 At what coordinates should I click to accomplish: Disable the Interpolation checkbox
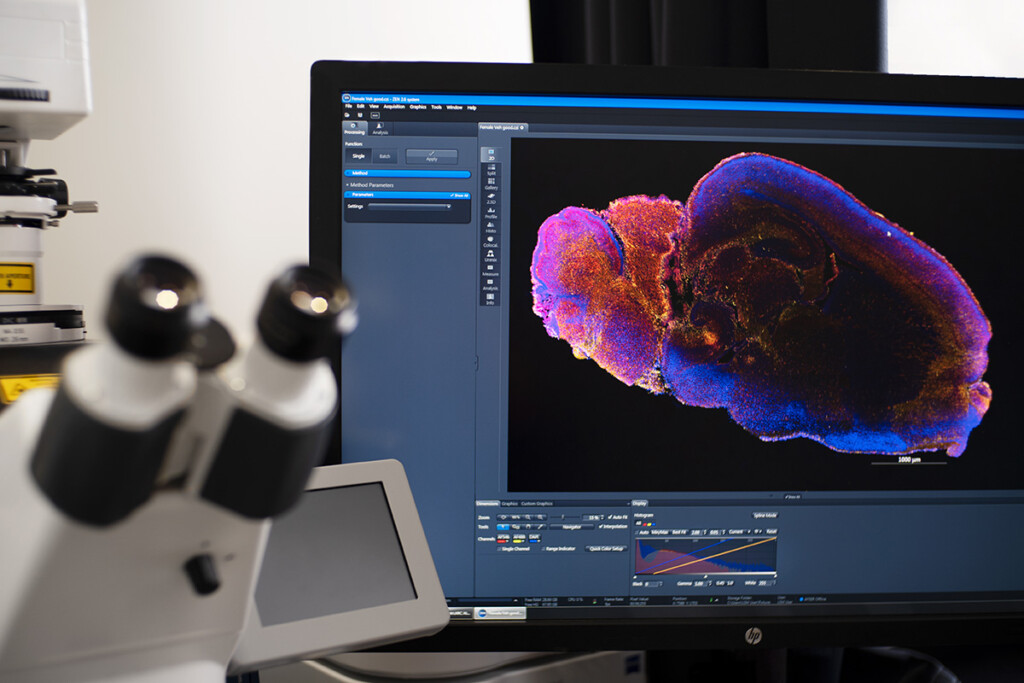point(601,525)
